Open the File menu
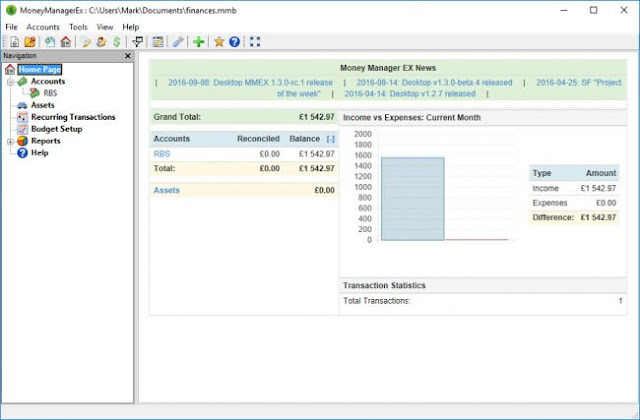This screenshot has height=420, width=640. coord(11,27)
